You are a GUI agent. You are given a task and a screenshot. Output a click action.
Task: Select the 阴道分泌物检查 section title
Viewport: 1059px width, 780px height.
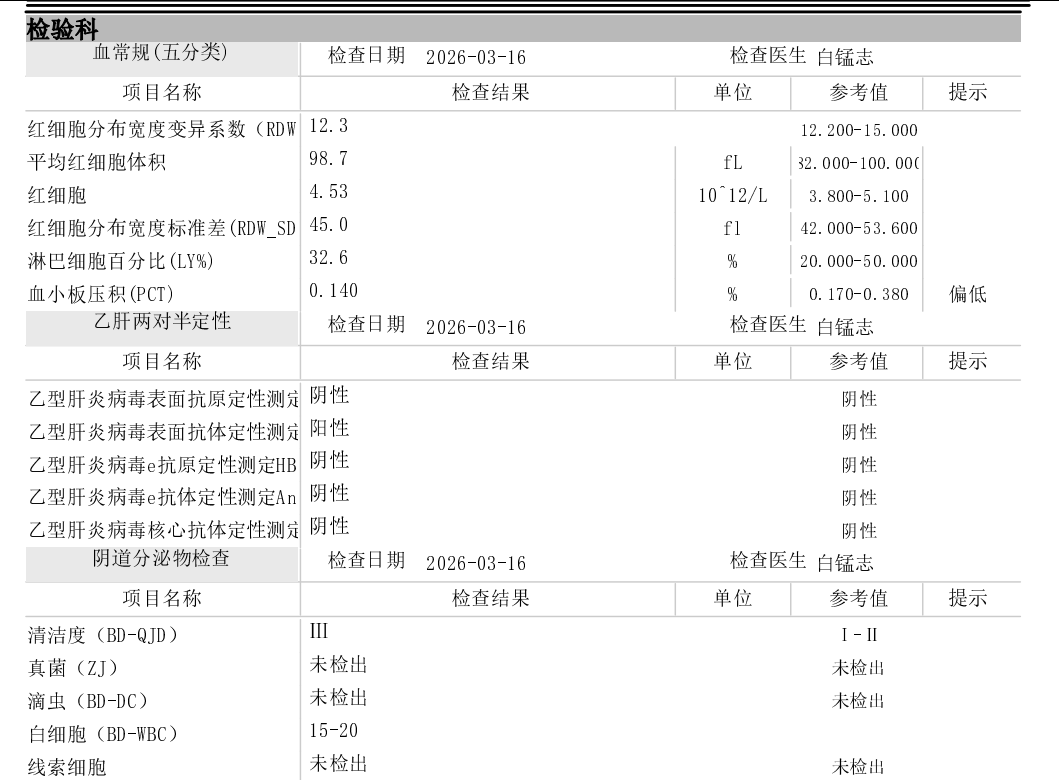click(x=161, y=559)
